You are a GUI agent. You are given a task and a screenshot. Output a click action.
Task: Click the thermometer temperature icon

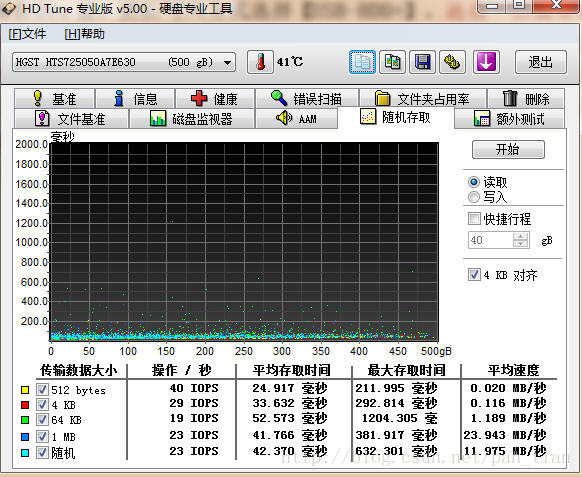260,62
